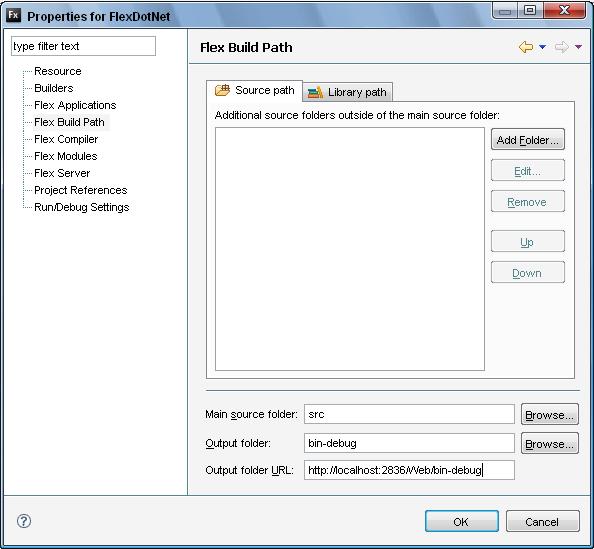Viewport: 594px width, 549px height.
Task: Click the Fx application icon in title bar
Action: [14, 16]
